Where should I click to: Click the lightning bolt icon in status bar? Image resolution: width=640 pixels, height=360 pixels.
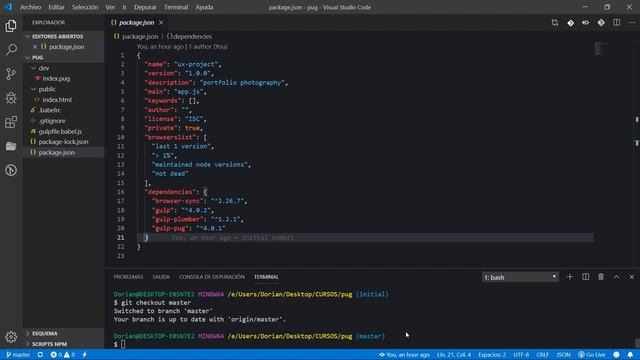pos(84,355)
